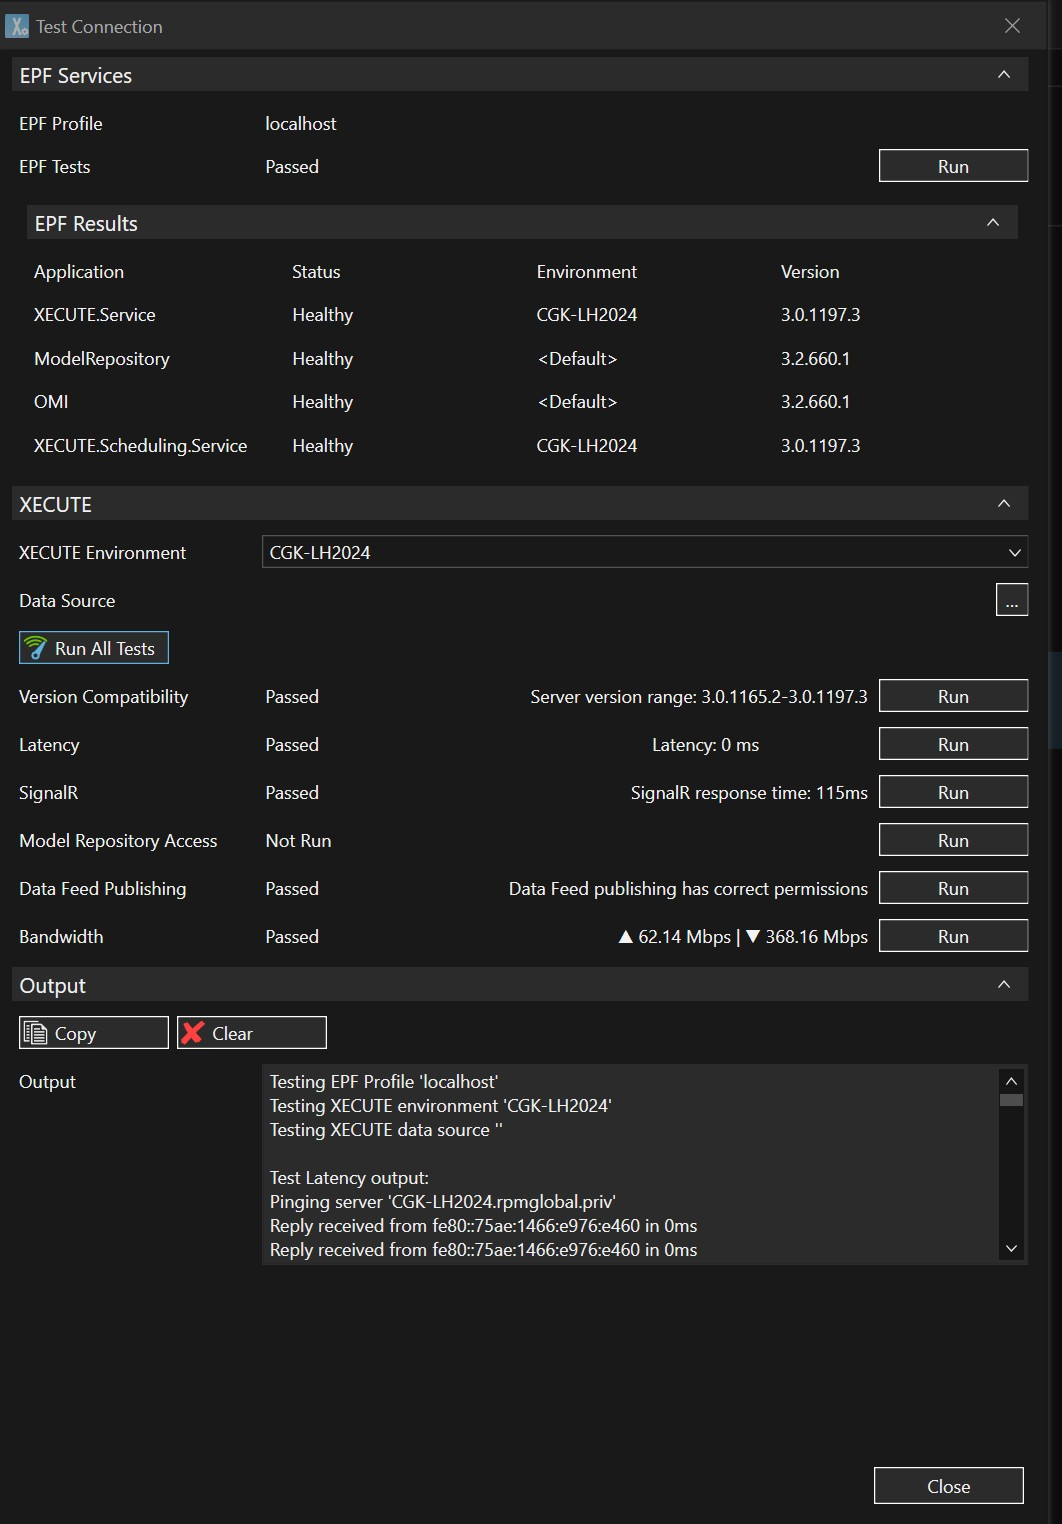The width and height of the screenshot is (1062, 1524).
Task: Click the wifi icon on Run All Tests
Action: (36, 648)
